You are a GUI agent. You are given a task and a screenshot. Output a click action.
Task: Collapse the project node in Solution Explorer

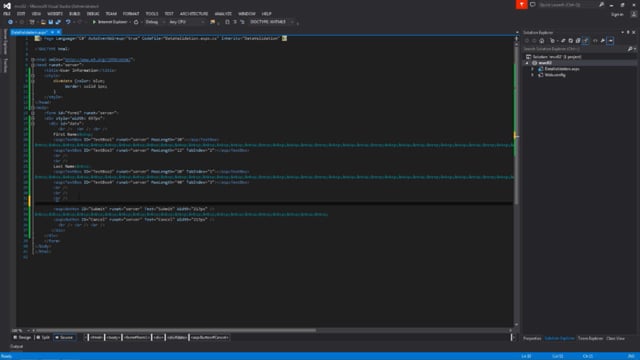pos(527,63)
